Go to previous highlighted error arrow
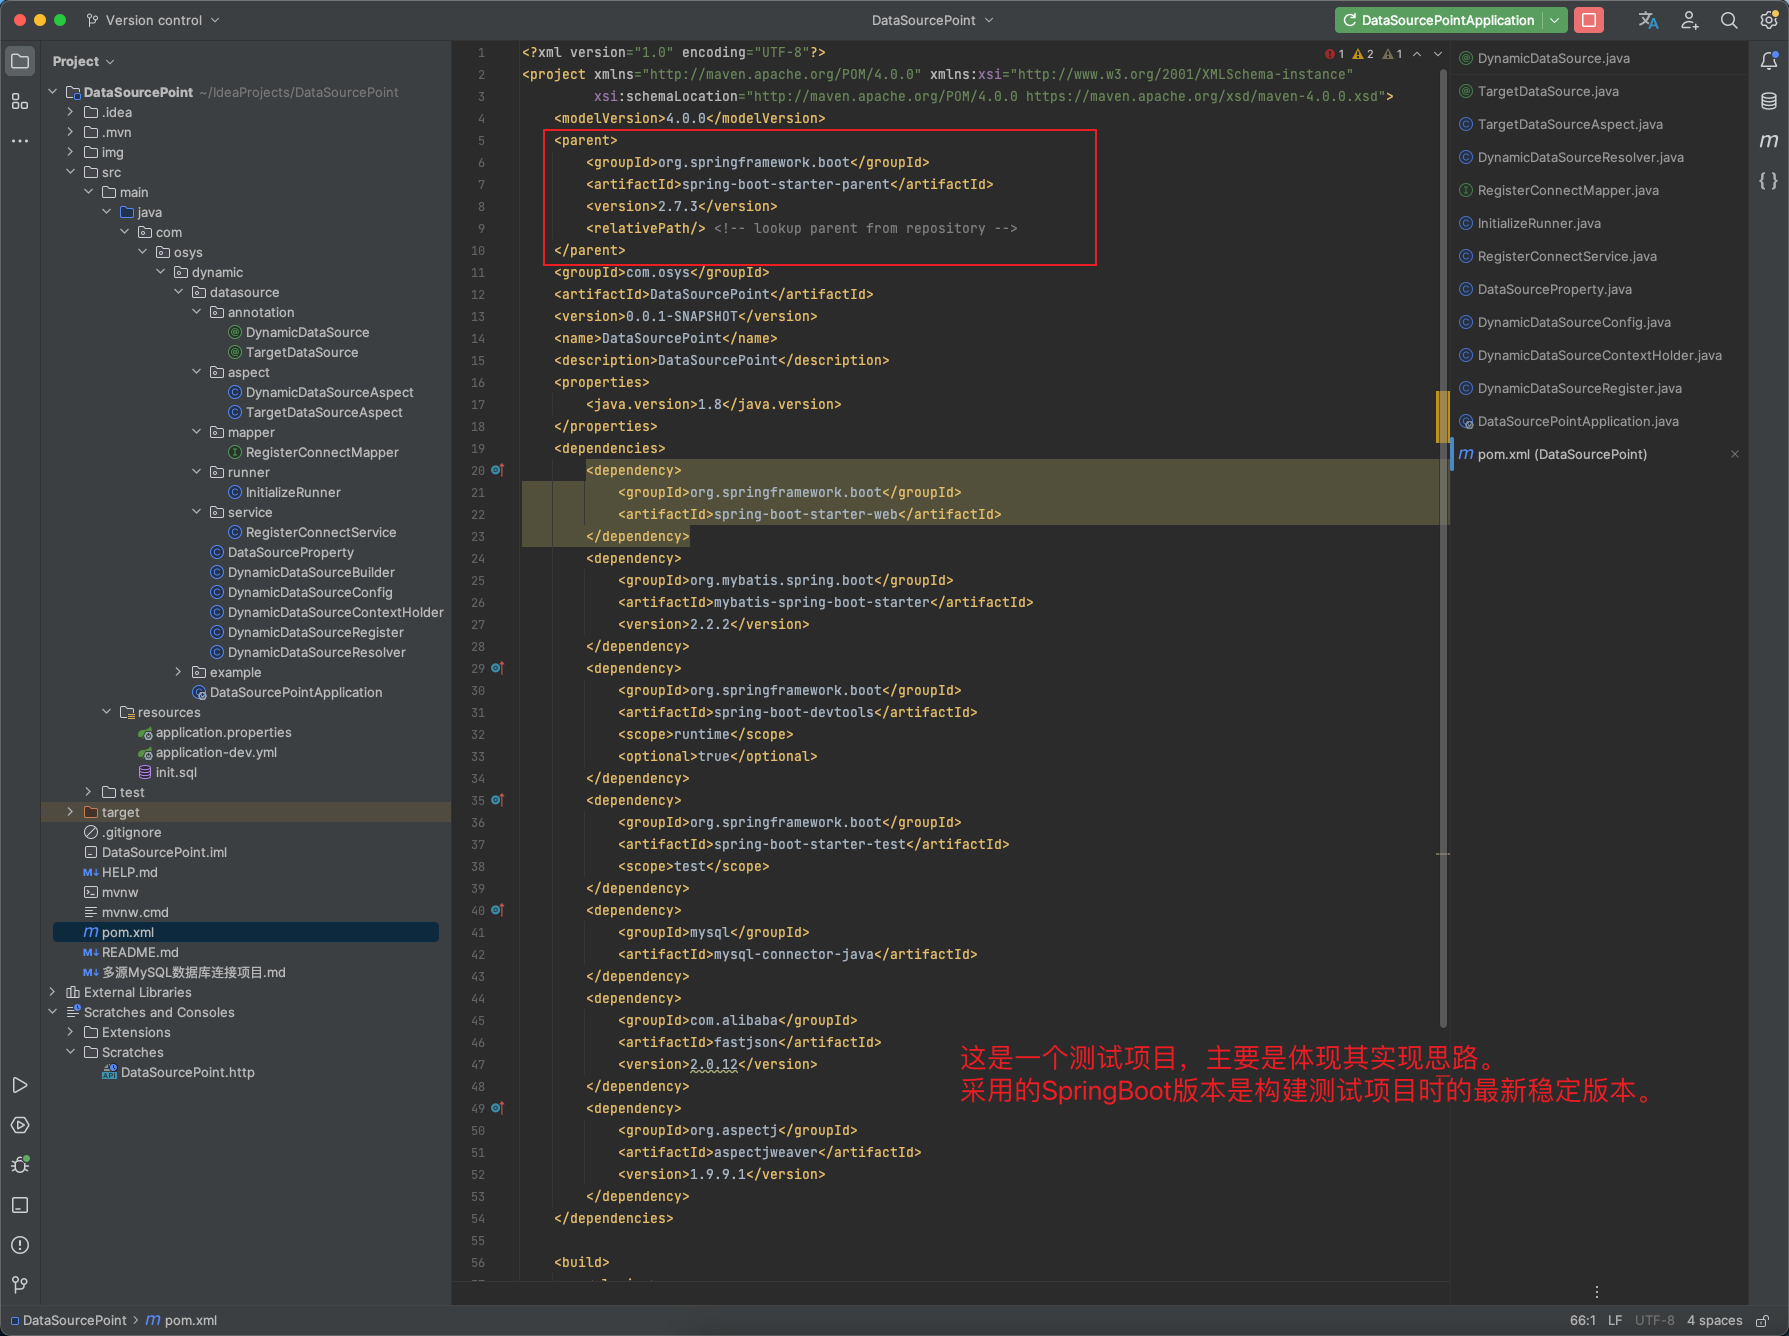This screenshot has height=1336, width=1789. (x=1417, y=54)
